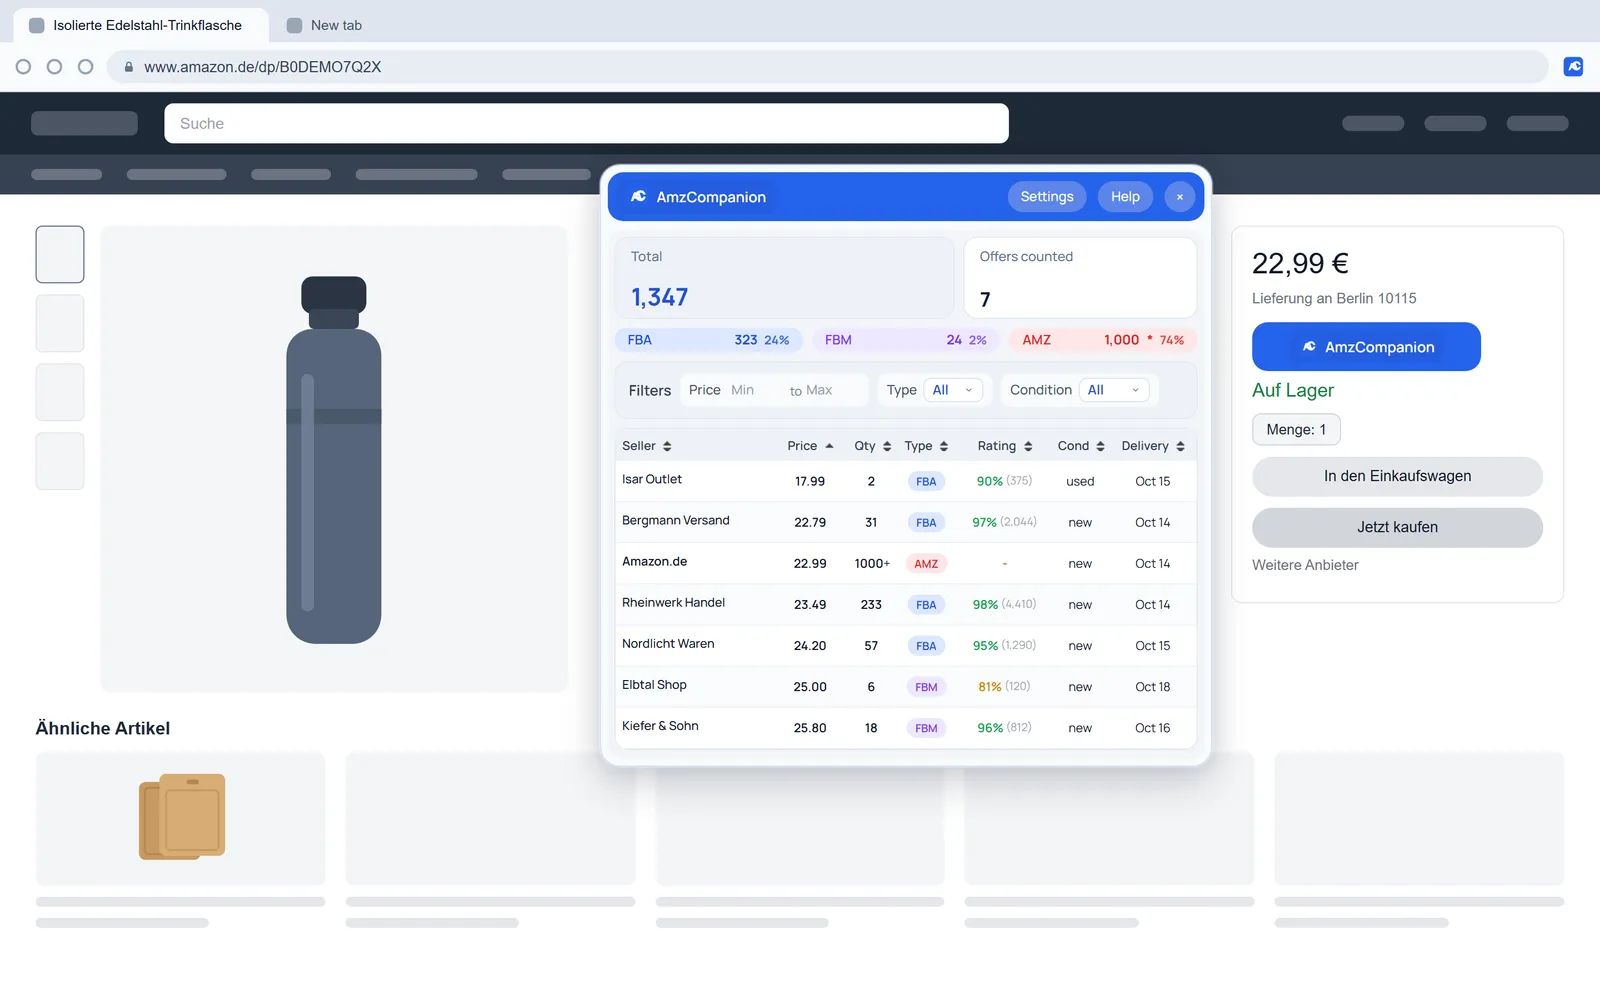Viewport: 1600px width, 1000px height.
Task: Sort offers by Qty column arrows
Action: pos(887,446)
